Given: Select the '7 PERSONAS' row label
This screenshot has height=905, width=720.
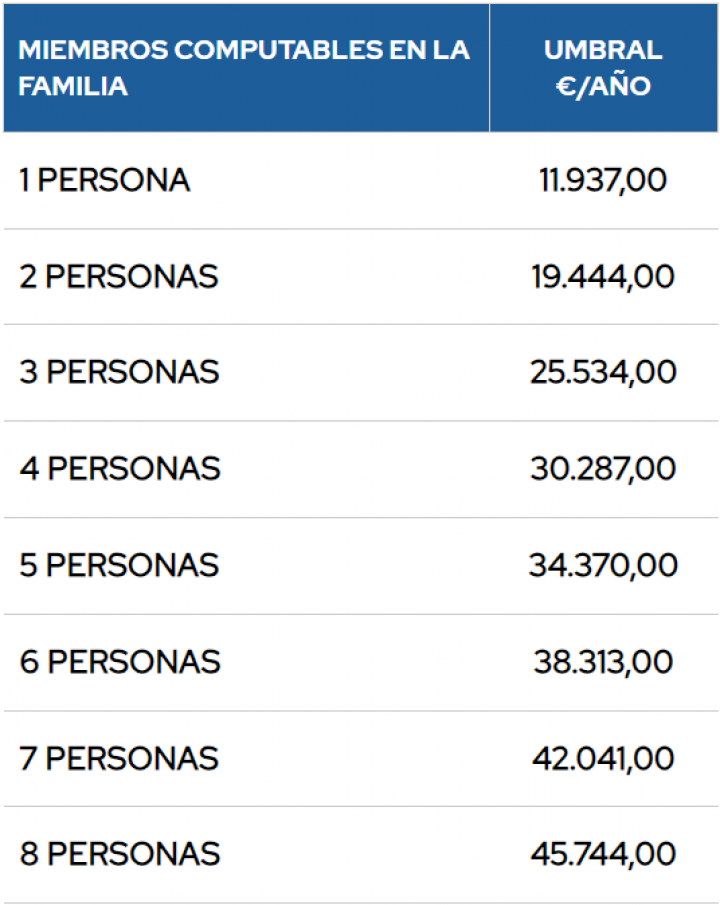Looking at the screenshot, I should 118,758.
